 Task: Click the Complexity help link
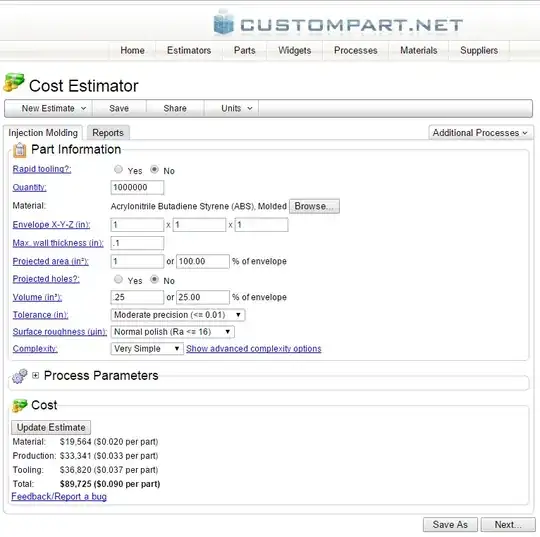(x=35, y=349)
